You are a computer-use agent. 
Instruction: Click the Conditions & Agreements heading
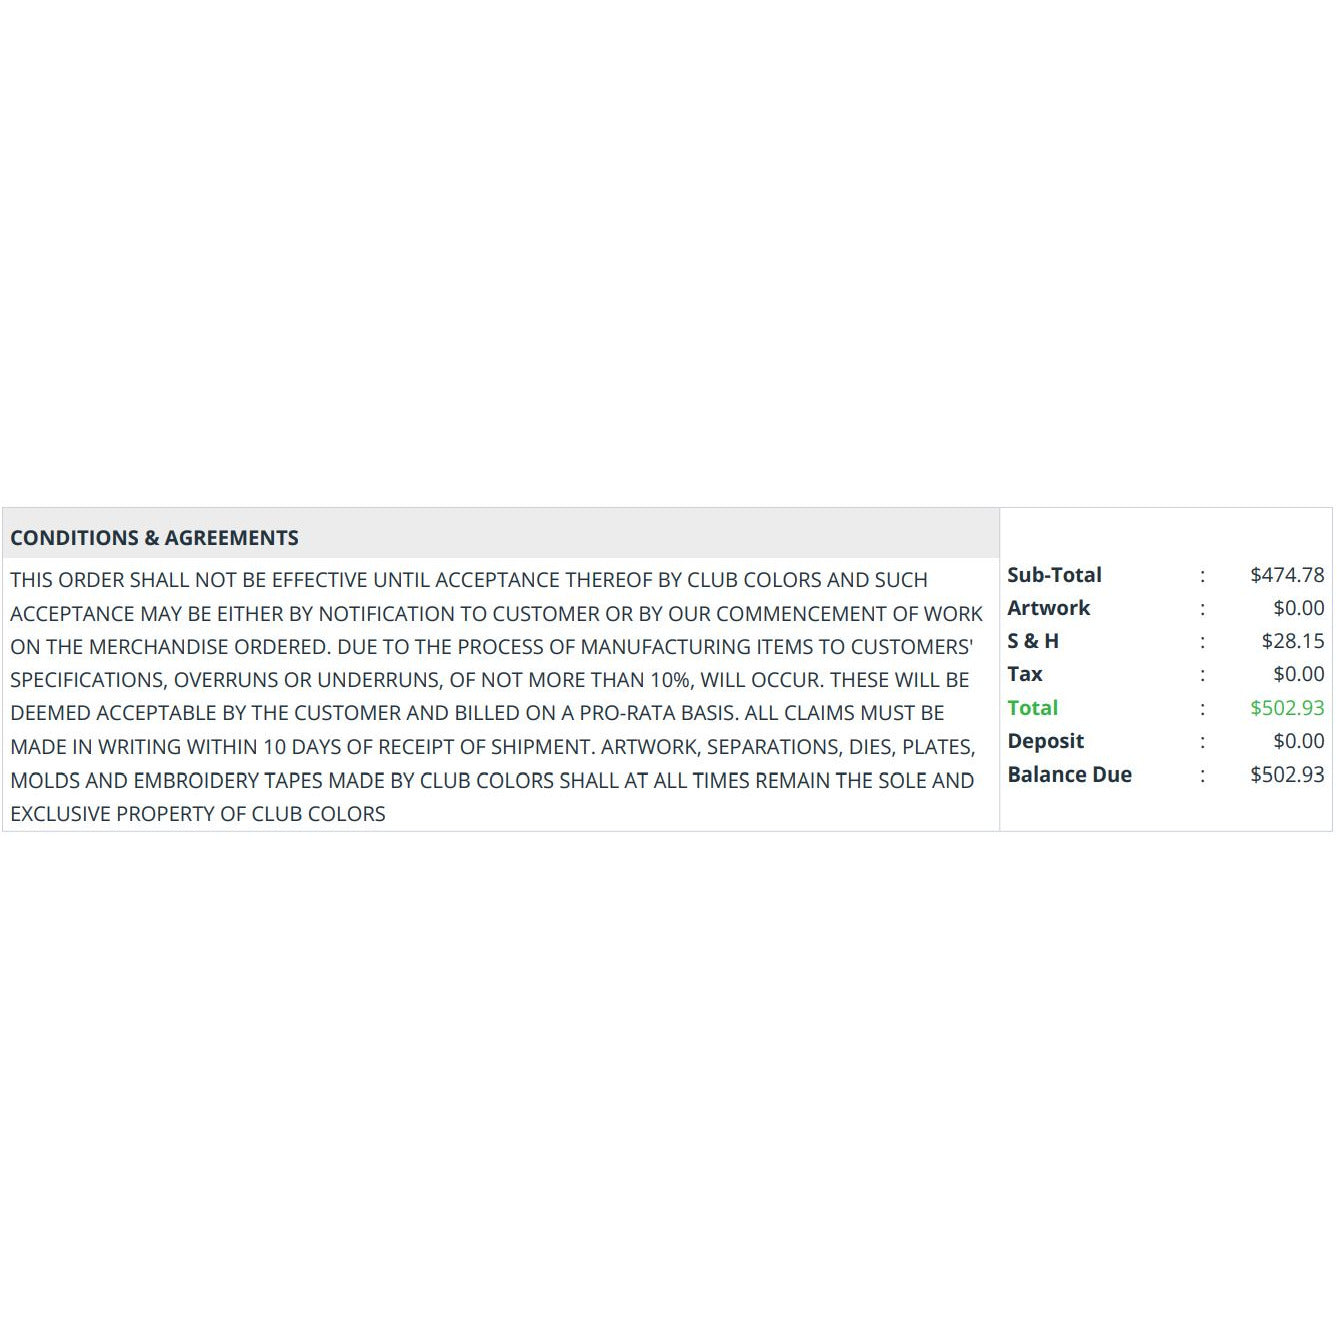click(154, 538)
